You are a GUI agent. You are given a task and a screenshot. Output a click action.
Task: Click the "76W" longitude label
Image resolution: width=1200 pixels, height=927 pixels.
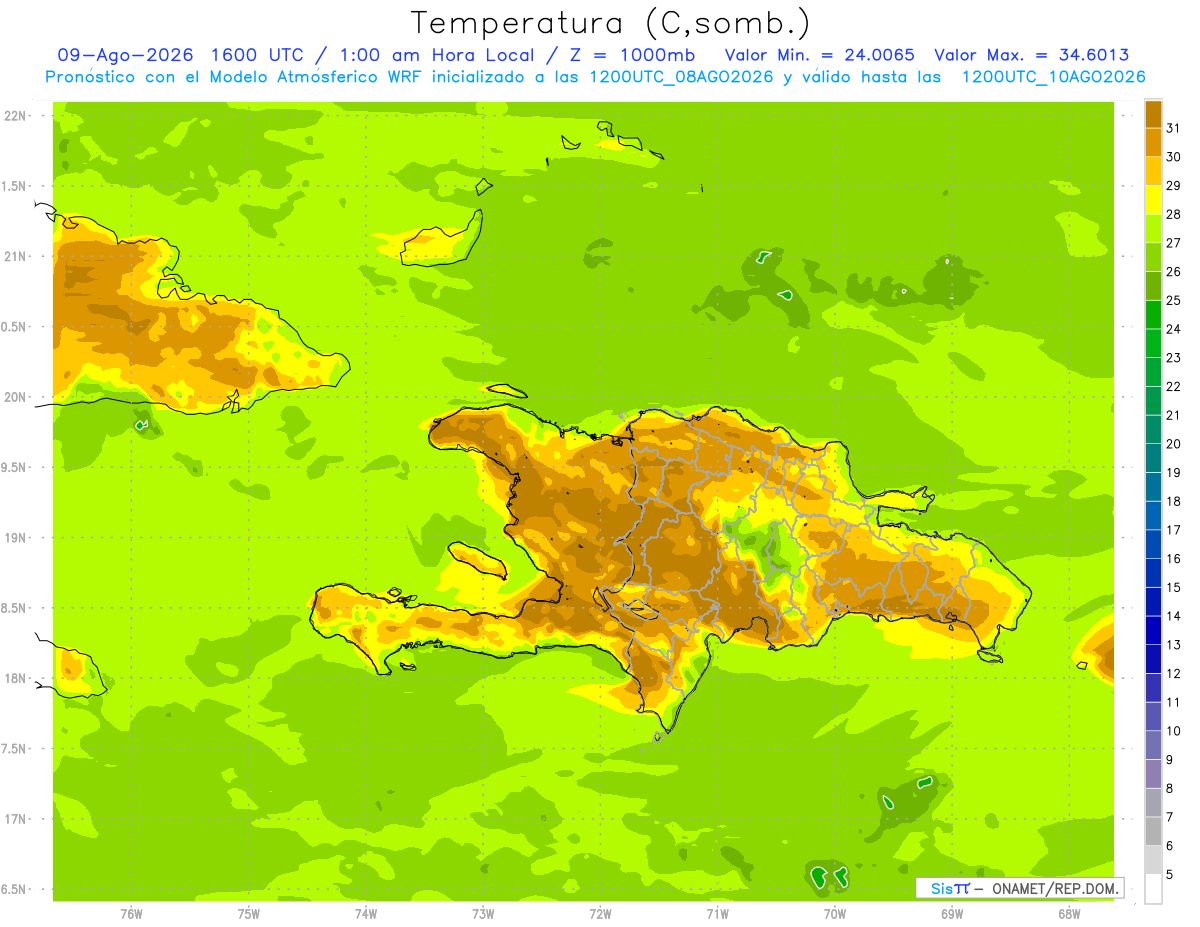click(x=131, y=913)
